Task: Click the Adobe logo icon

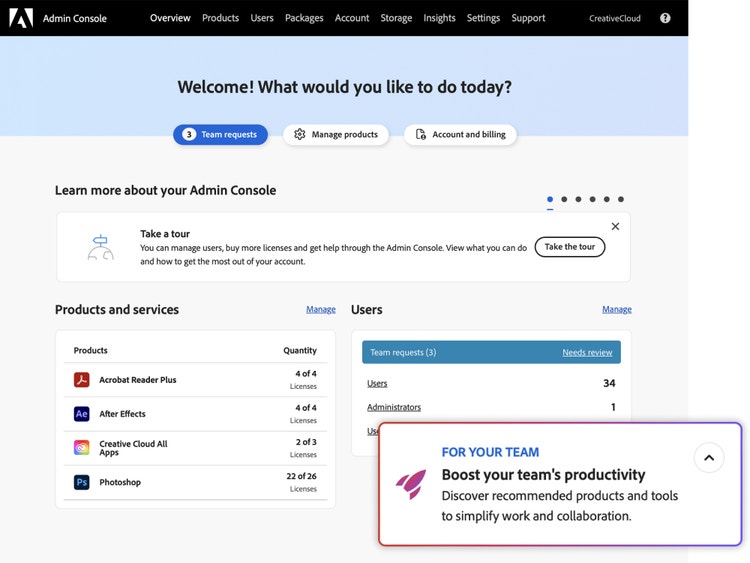Action: click(21, 18)
